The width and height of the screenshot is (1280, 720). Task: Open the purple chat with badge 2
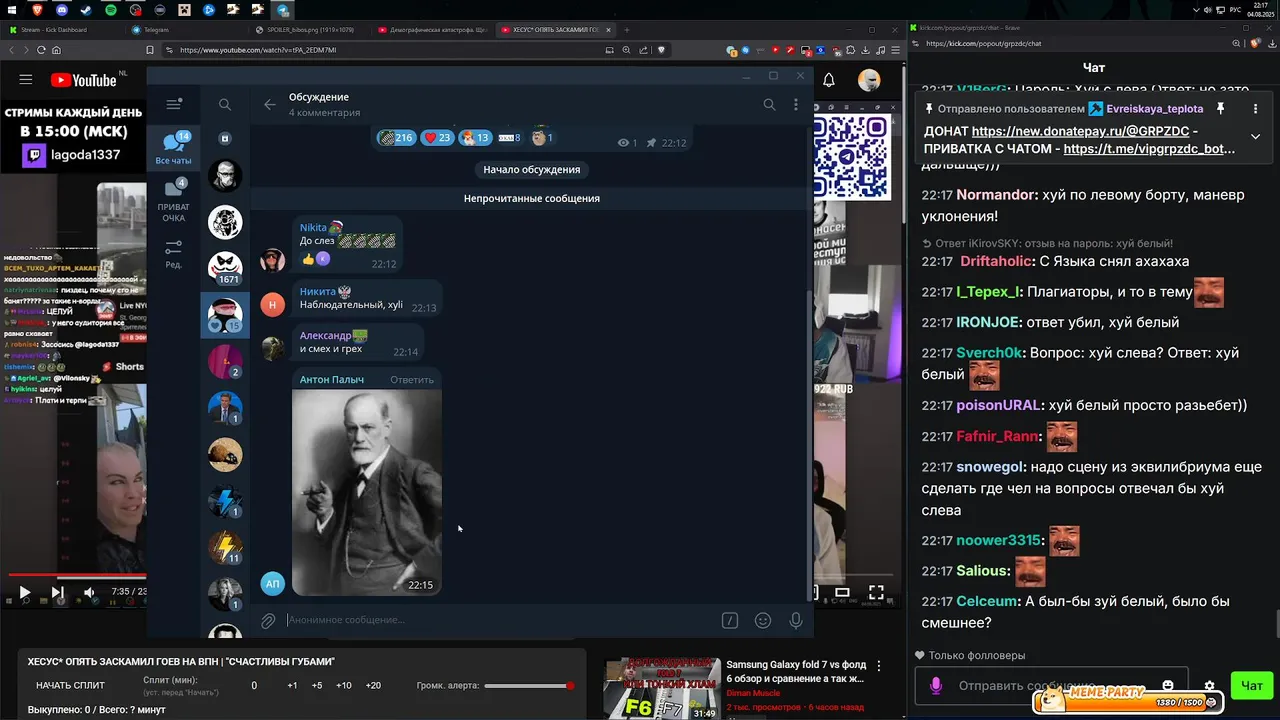225,361
